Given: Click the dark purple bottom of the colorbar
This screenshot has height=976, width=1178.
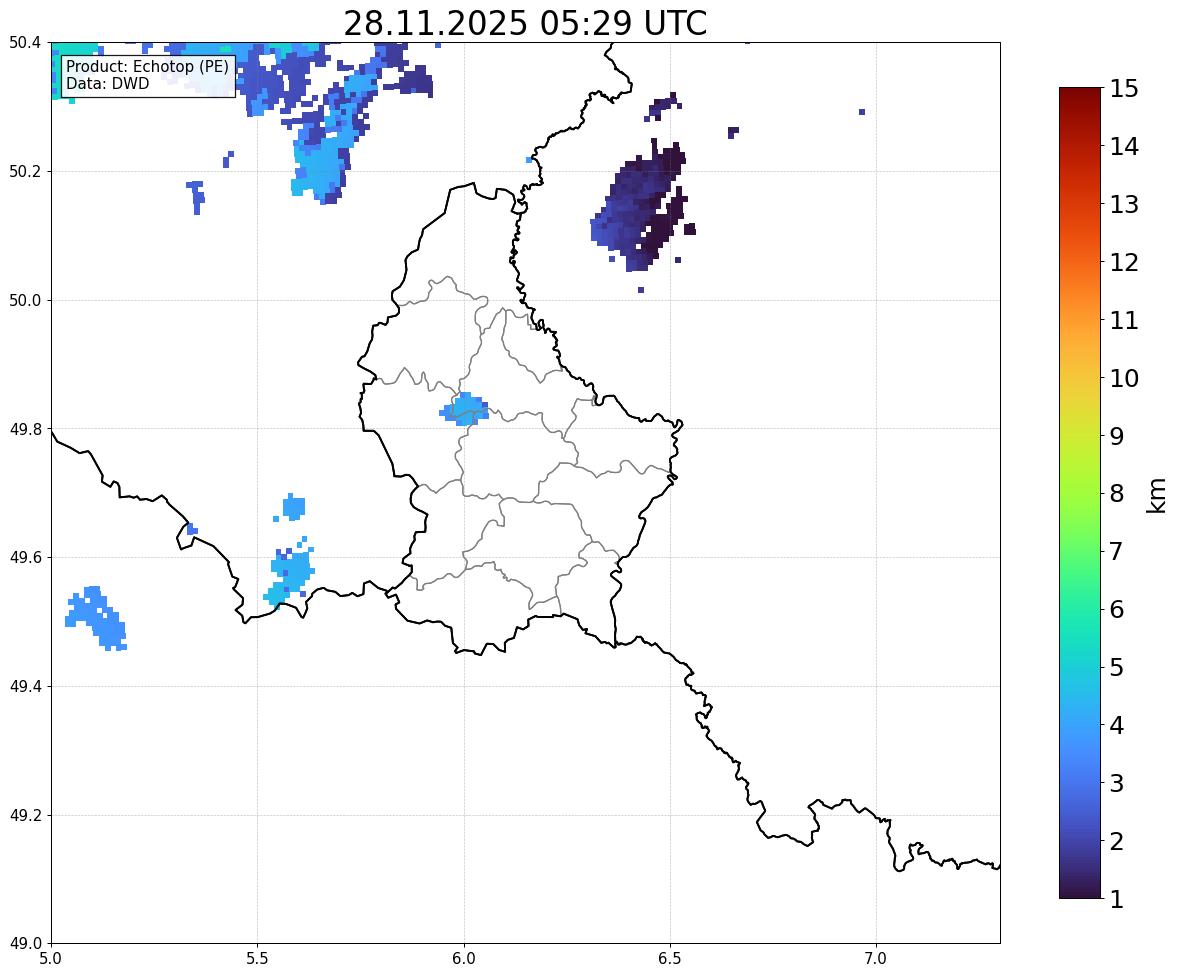Looking at the screenshot, I should click(1080, 891).
